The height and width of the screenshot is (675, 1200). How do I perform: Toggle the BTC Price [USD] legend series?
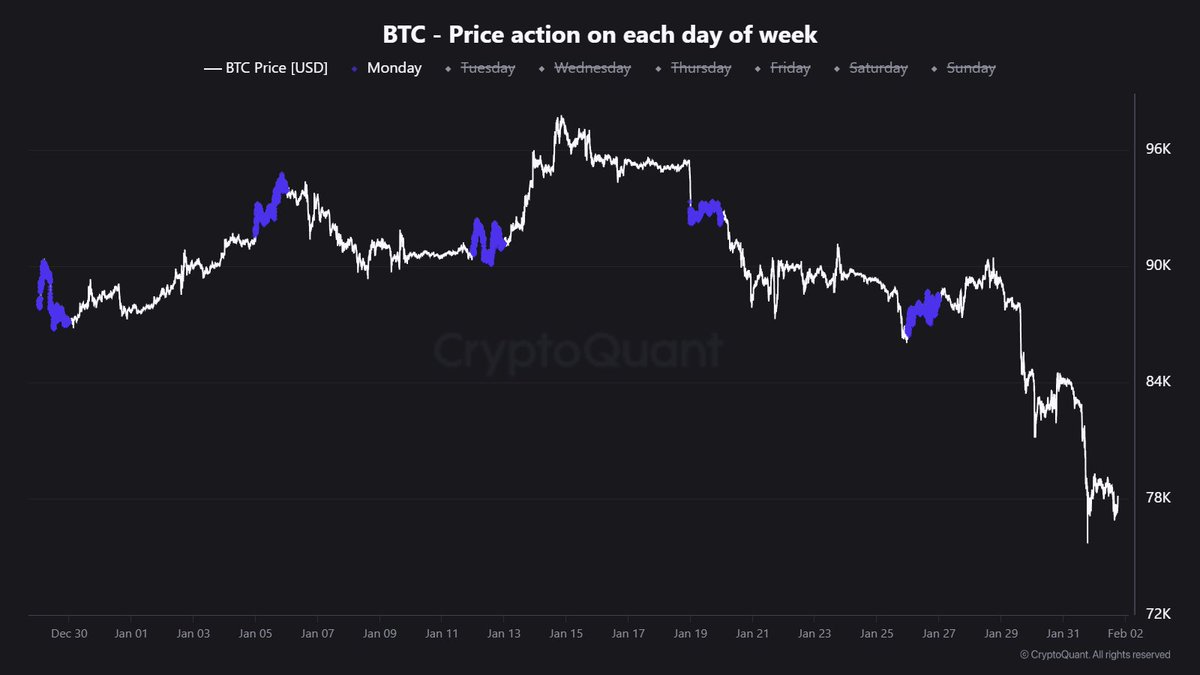pyautogui.click(x=266, y=68)
